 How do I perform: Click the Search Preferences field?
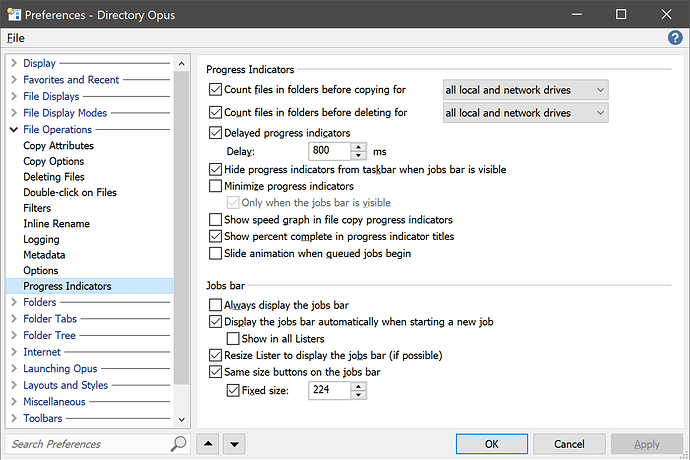point(88,444)
